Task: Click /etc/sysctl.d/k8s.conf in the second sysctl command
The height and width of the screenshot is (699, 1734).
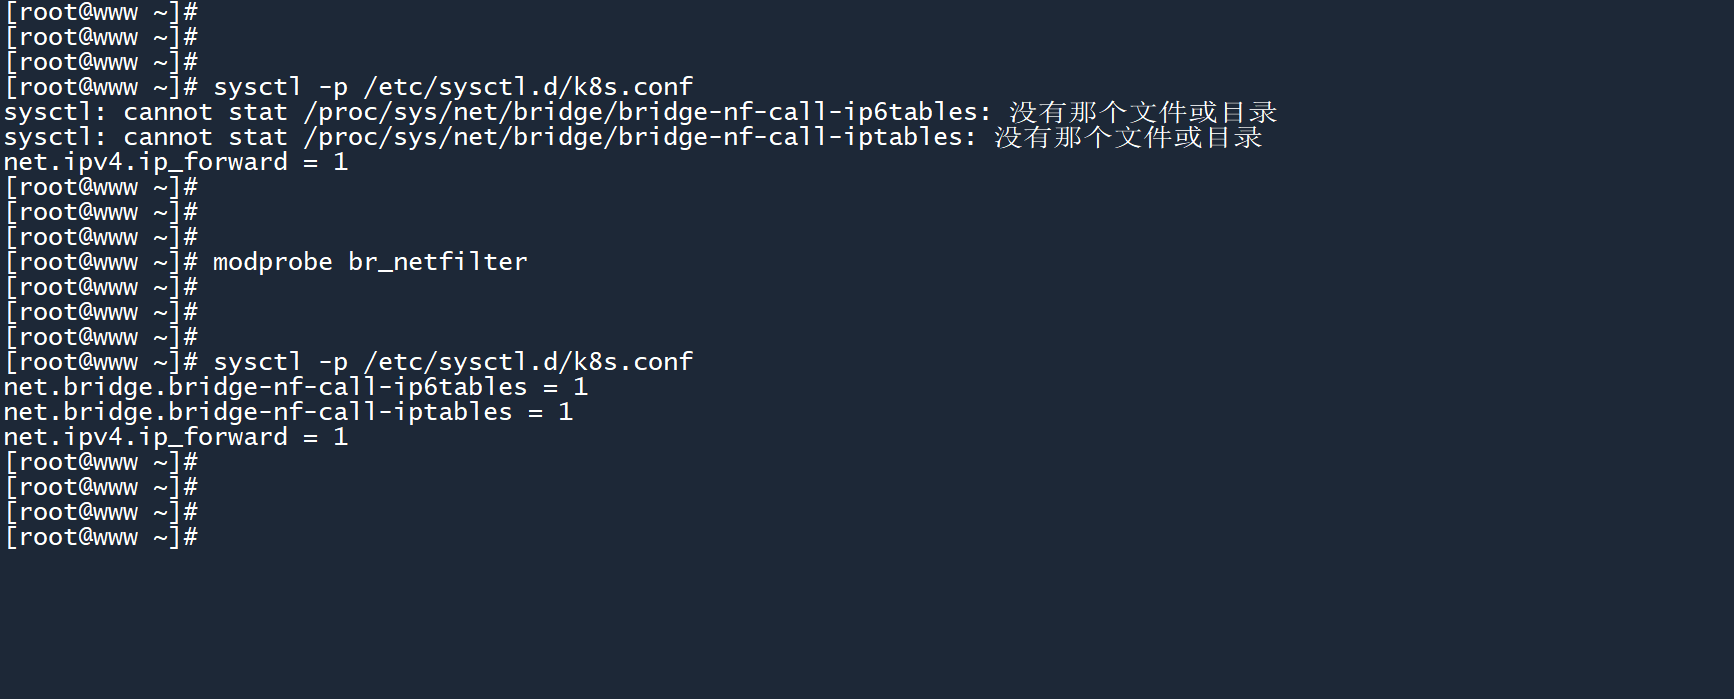Action: [x=528, y=362]
